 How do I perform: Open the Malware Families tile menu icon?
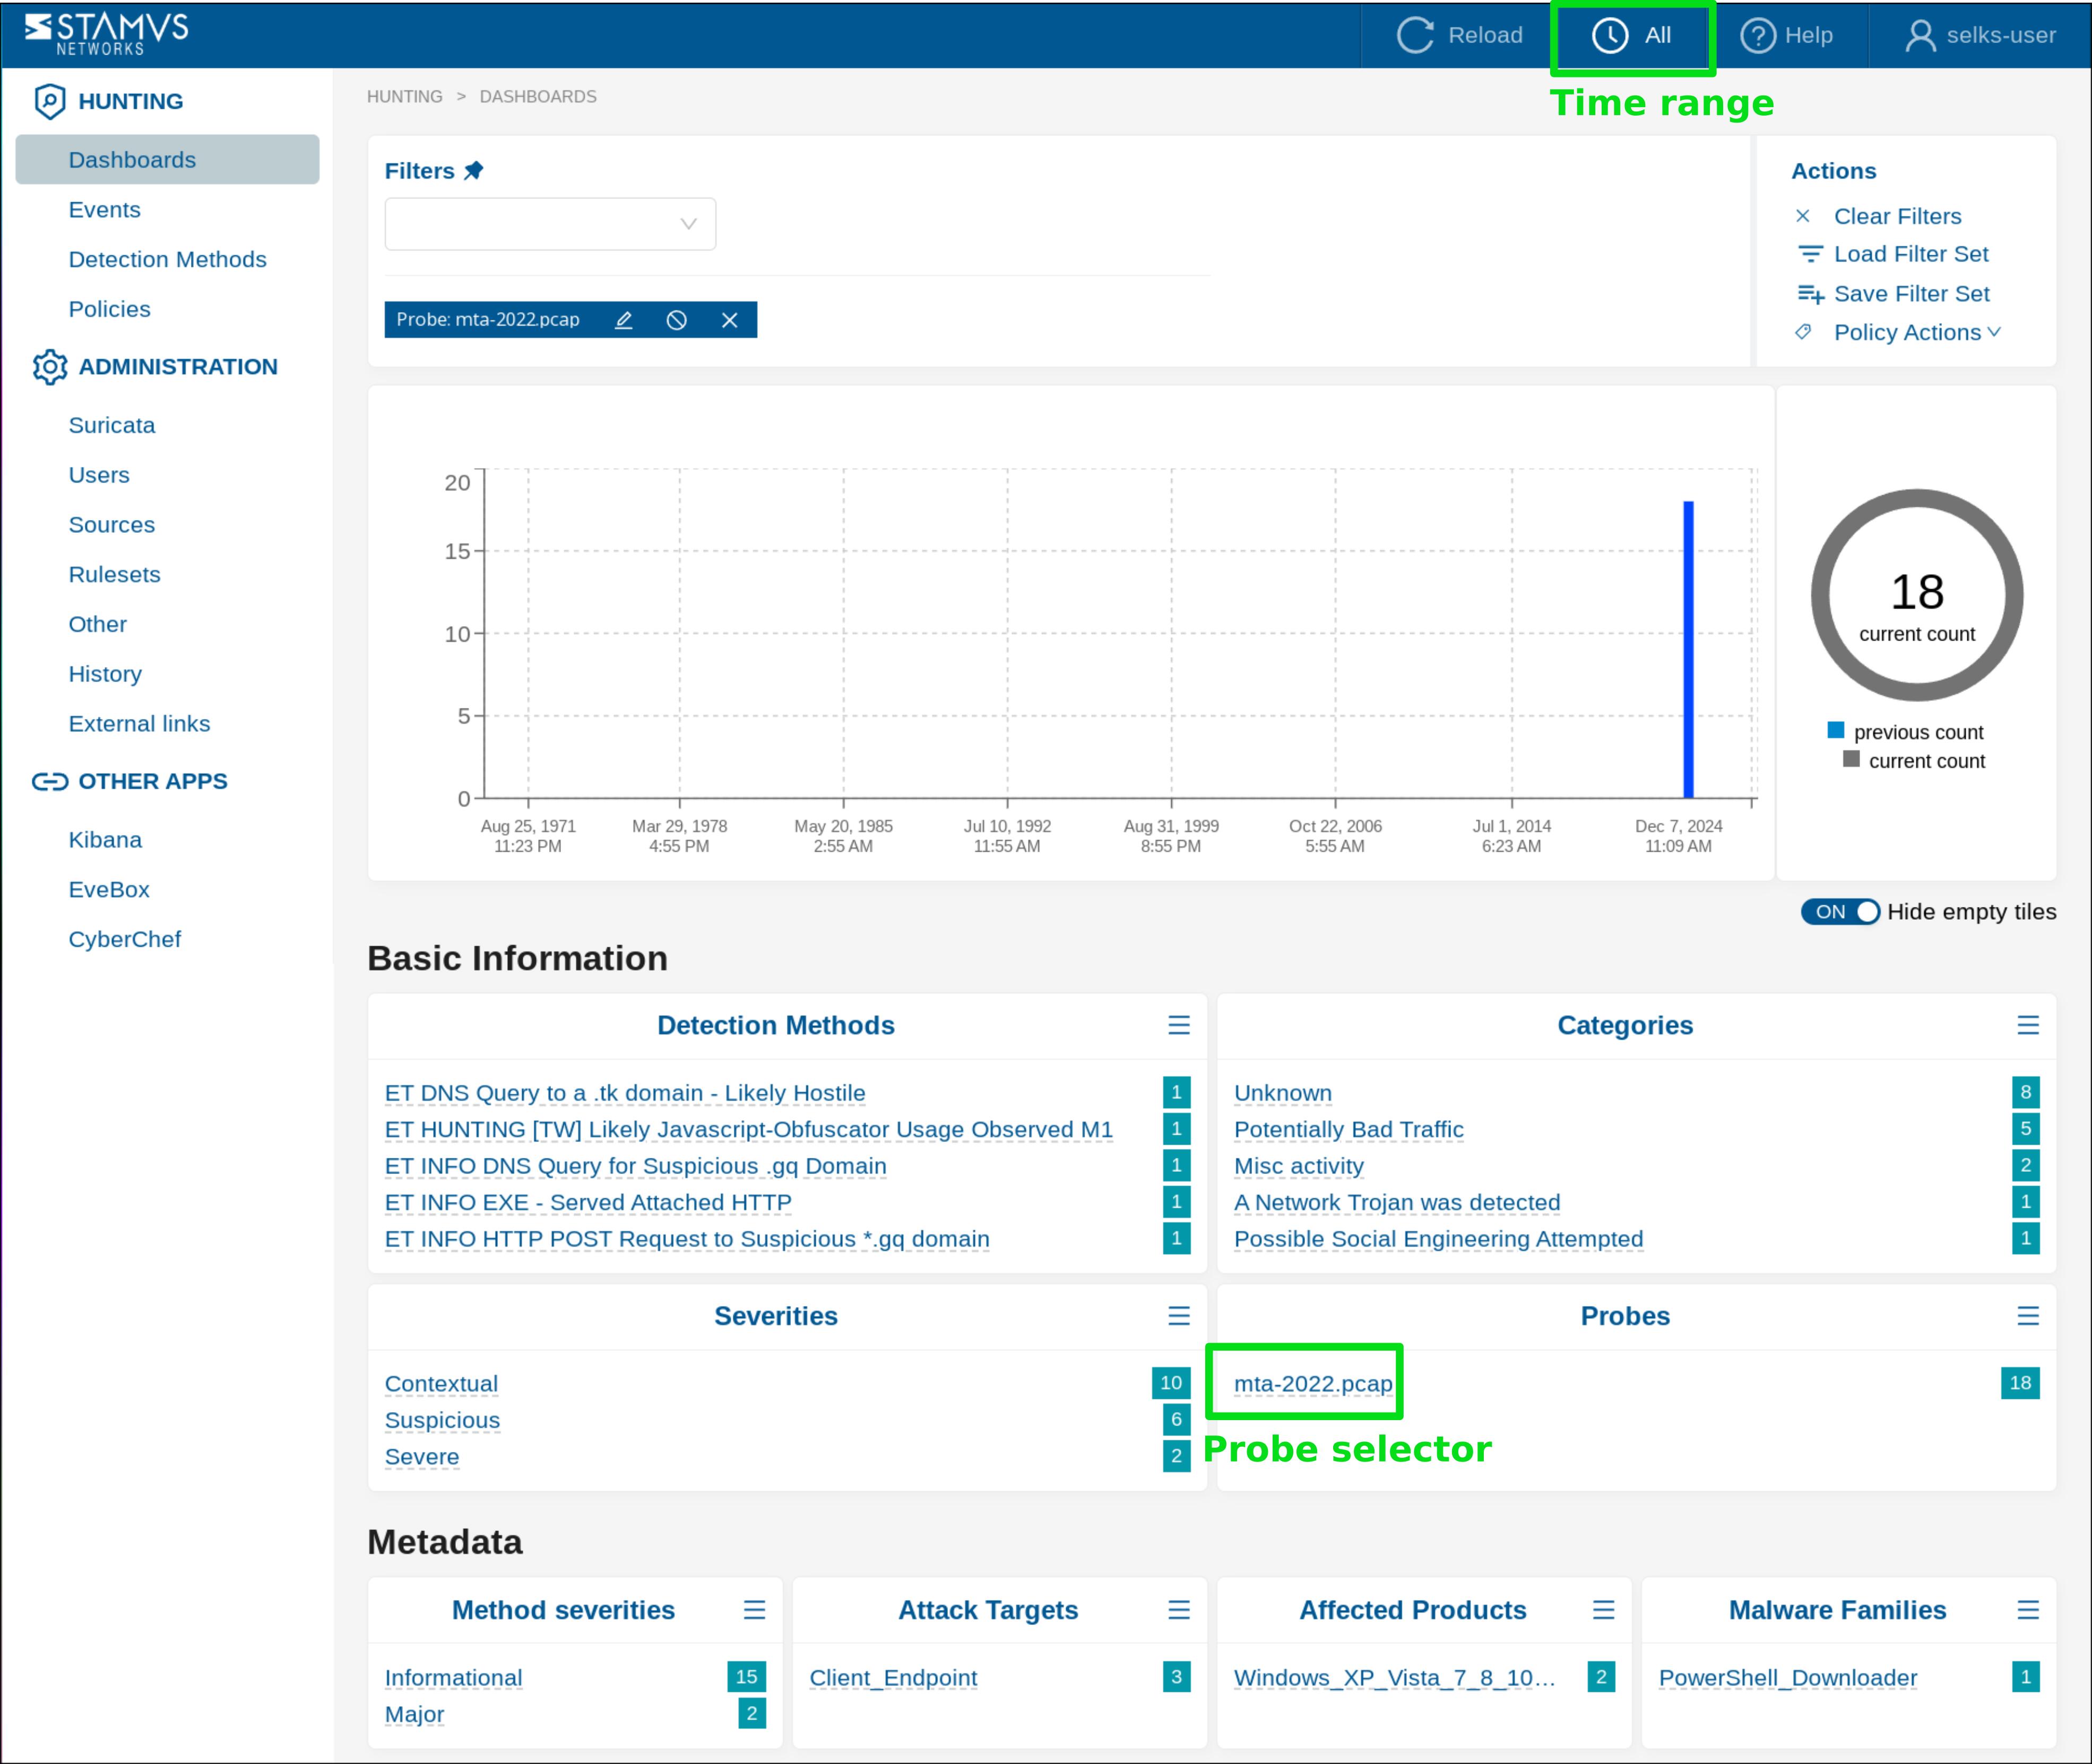(x=2028, y=1610)
